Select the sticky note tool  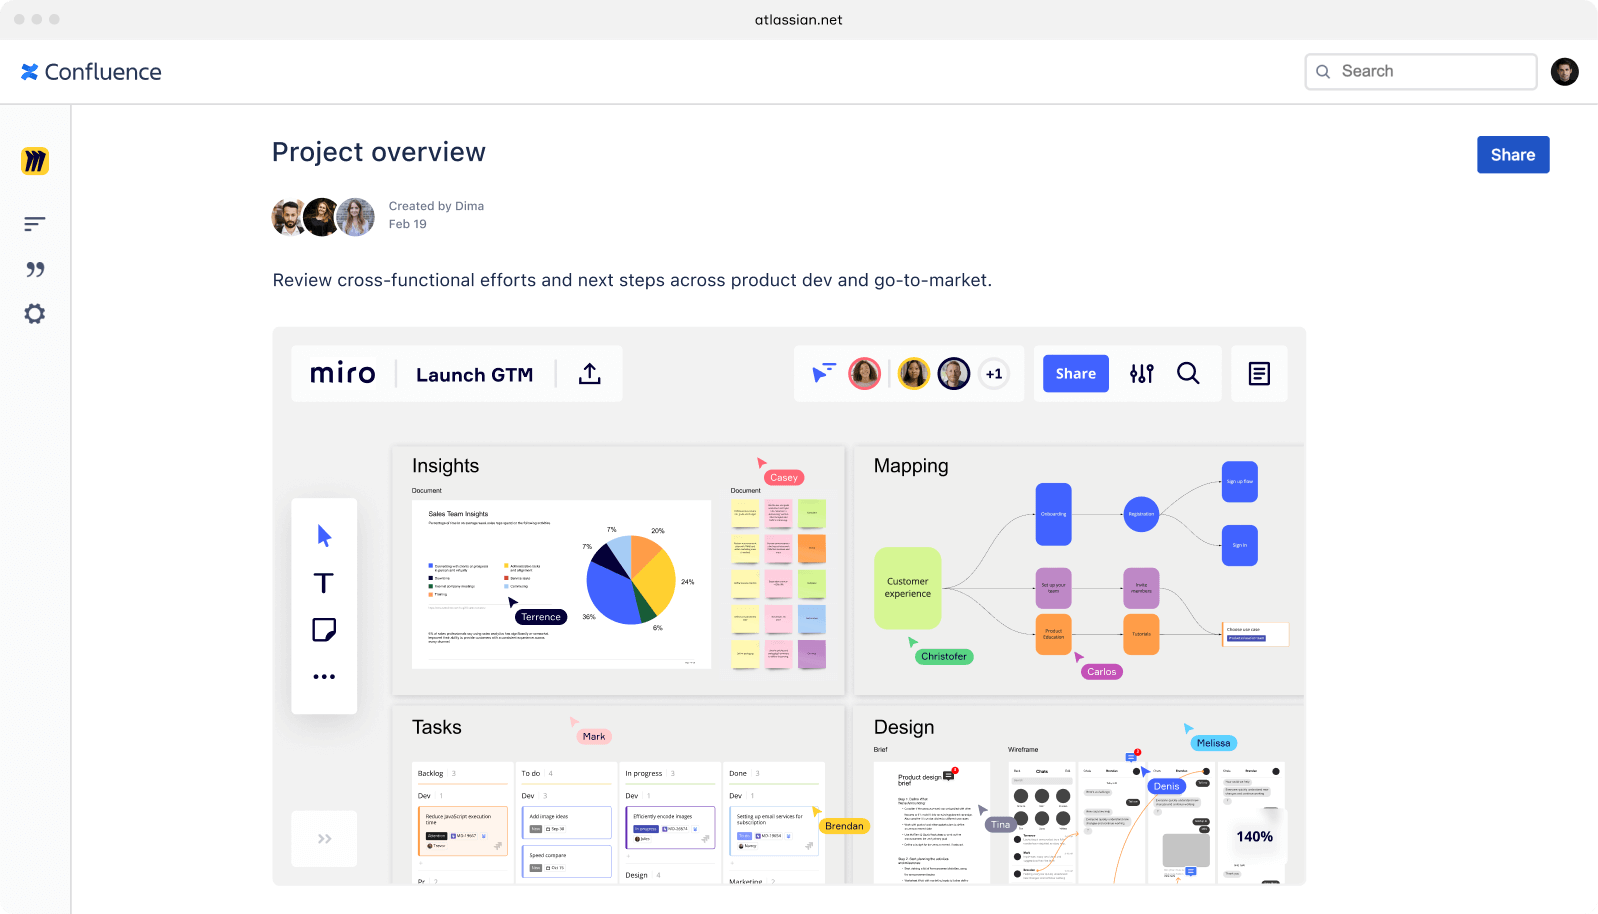[324, 630]
